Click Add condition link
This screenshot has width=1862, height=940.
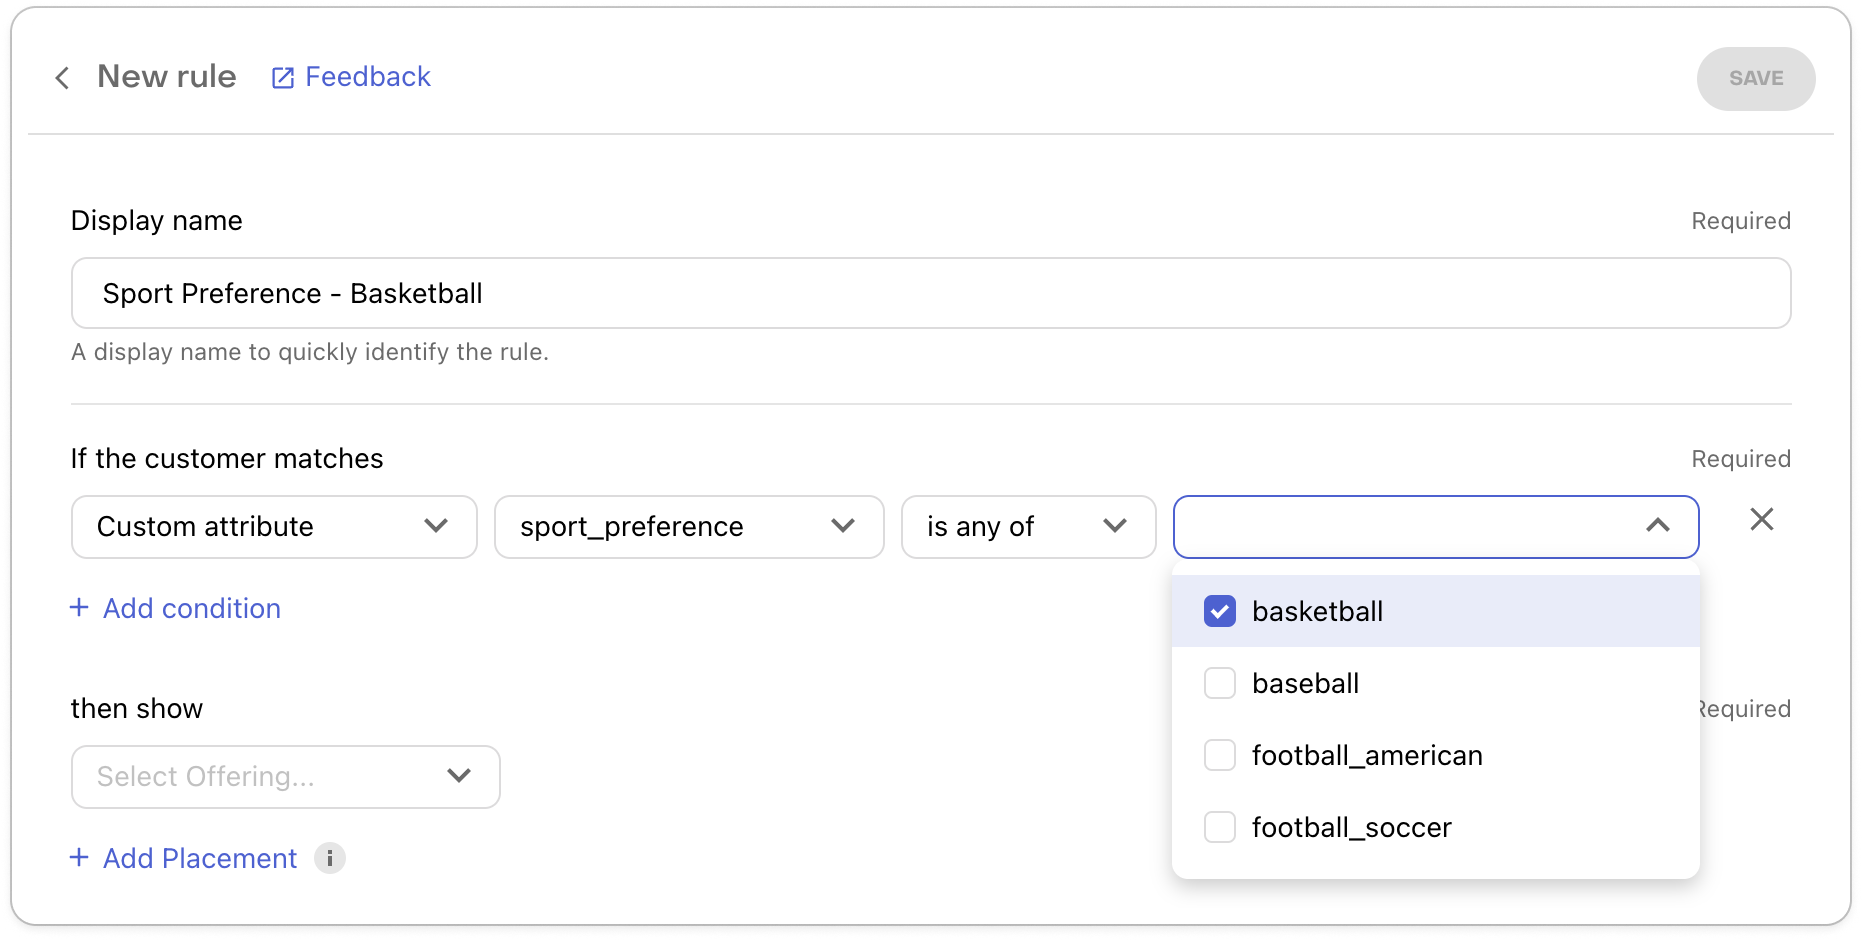(192, 608)
